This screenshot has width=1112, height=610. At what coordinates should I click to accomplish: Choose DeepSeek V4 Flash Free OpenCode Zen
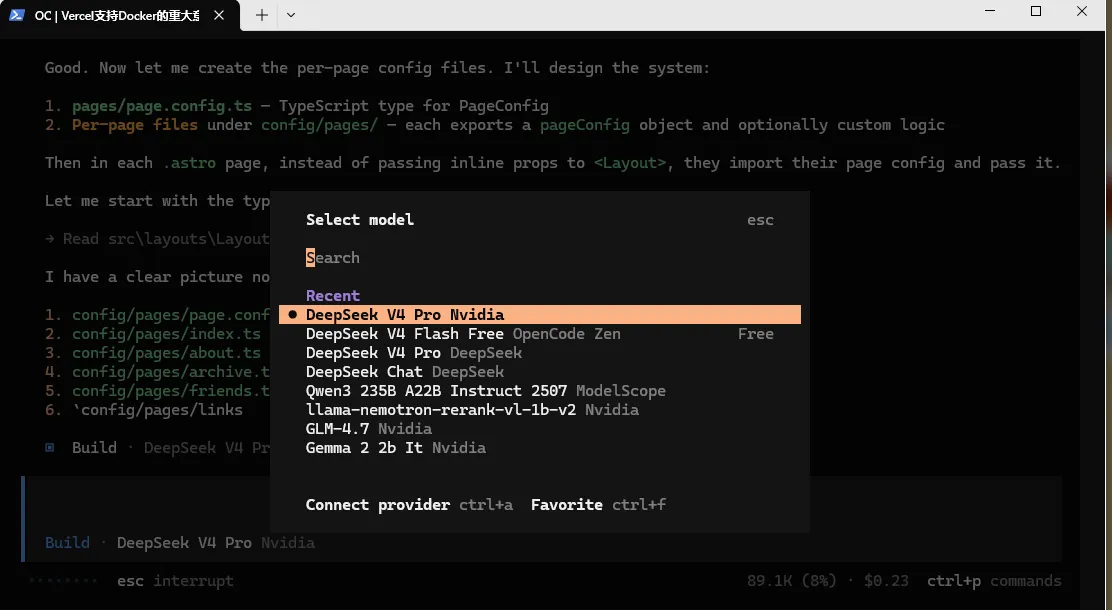(540, 333)
